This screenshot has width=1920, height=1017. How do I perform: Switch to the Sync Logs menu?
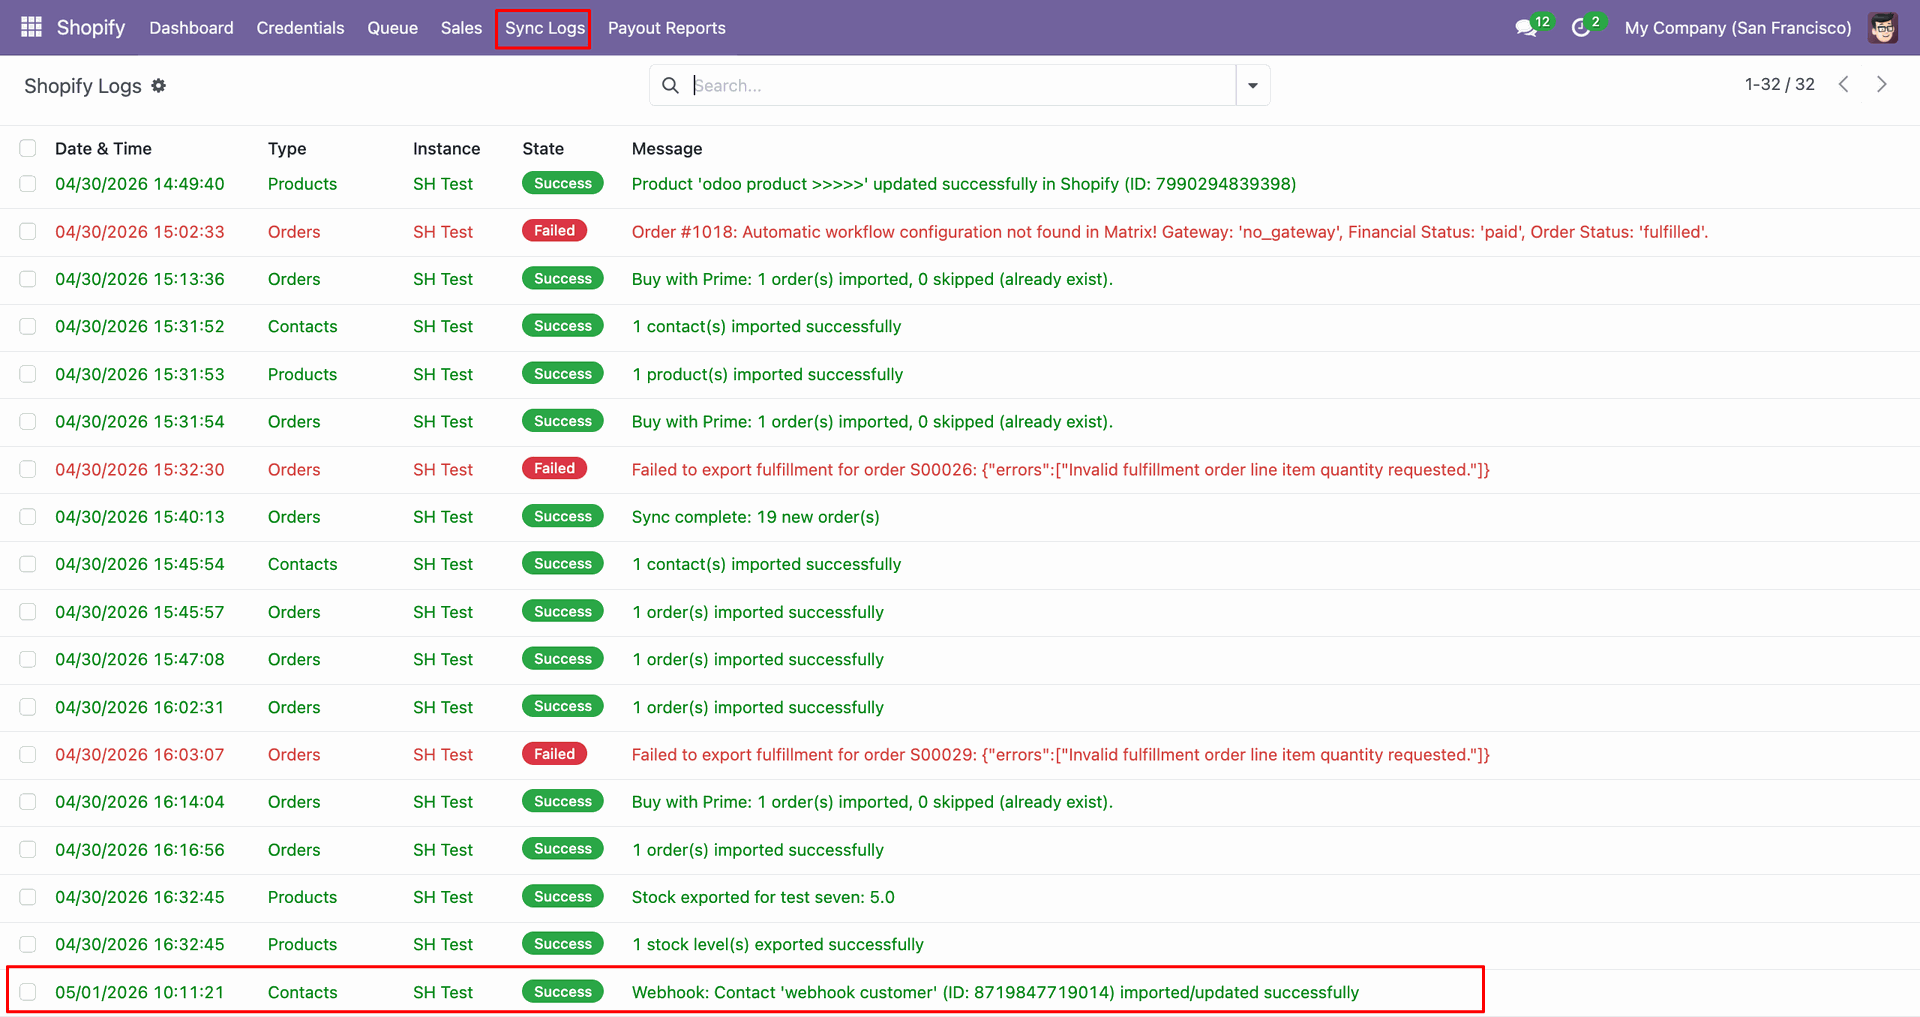coord(544,28)
